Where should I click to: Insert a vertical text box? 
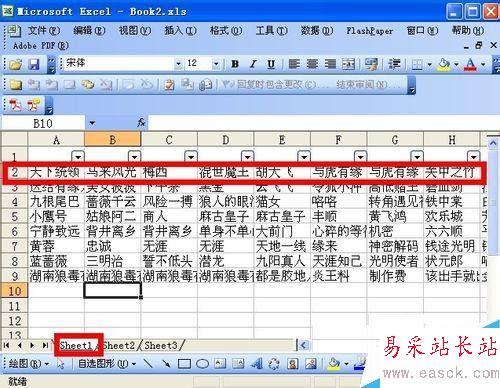point(238,363)
